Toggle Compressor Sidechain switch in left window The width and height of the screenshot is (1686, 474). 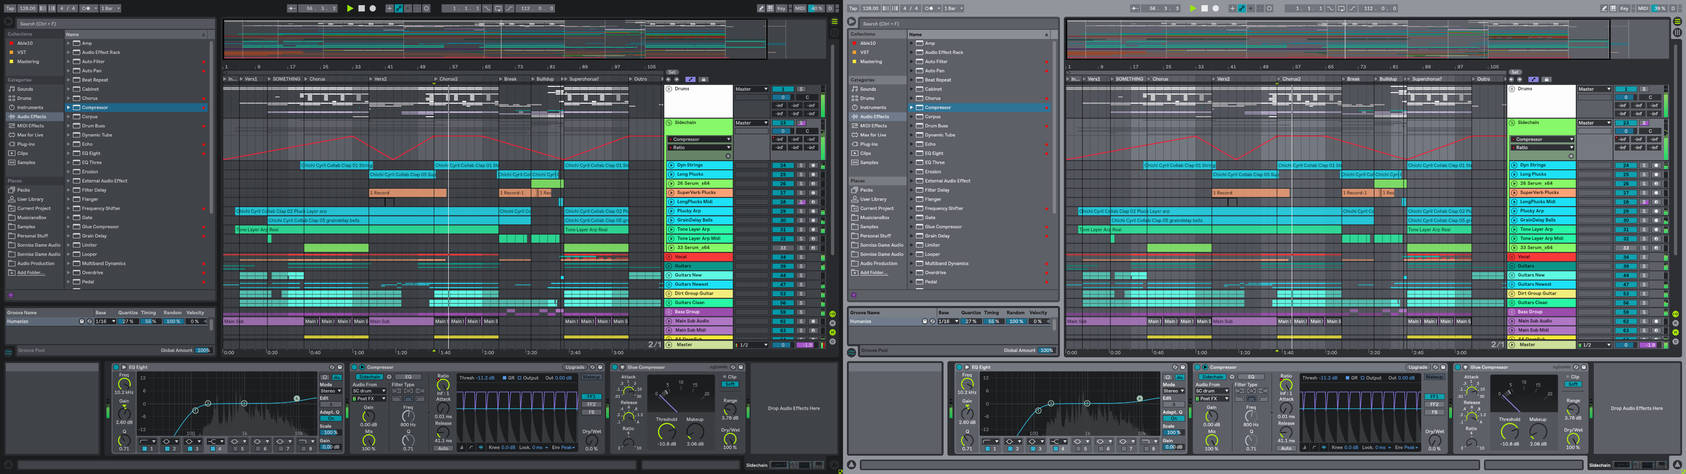pos(370,377)
